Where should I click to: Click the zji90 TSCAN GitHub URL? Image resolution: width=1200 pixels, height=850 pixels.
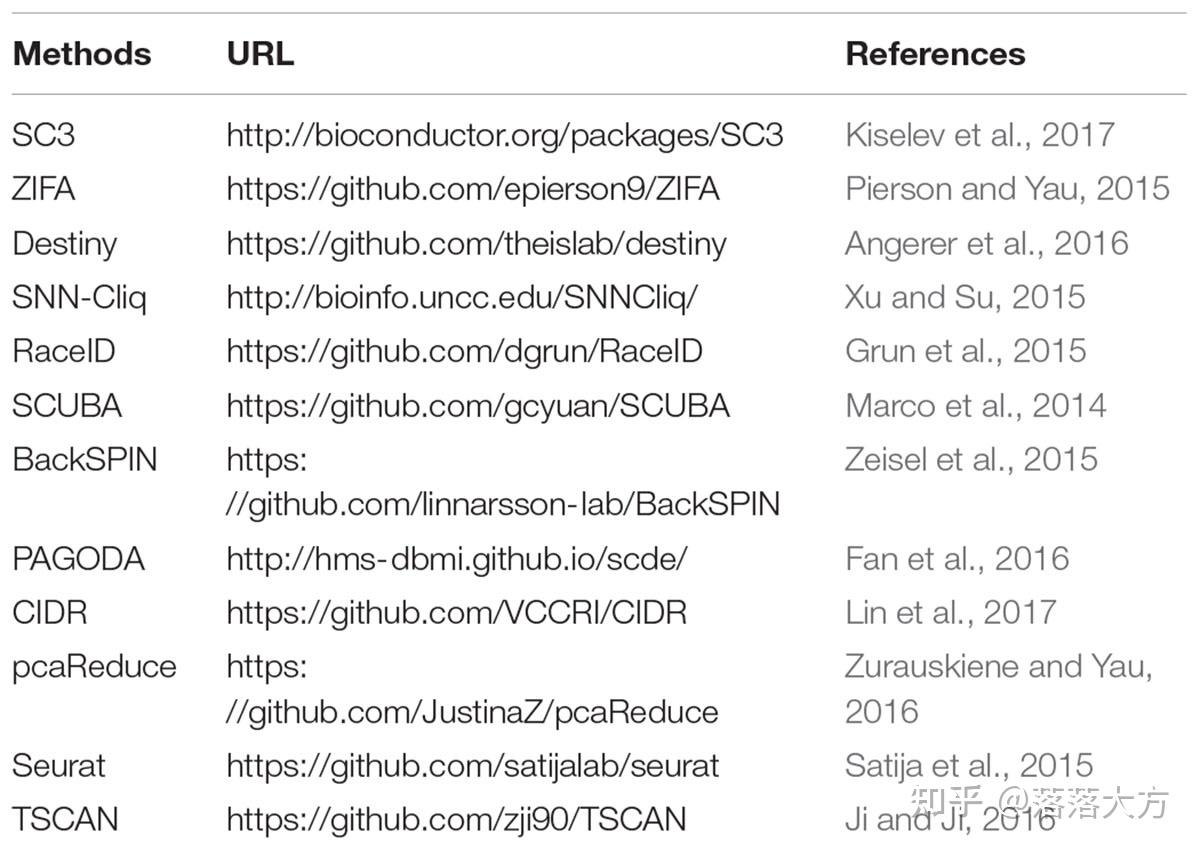click(x=456, y=820)
